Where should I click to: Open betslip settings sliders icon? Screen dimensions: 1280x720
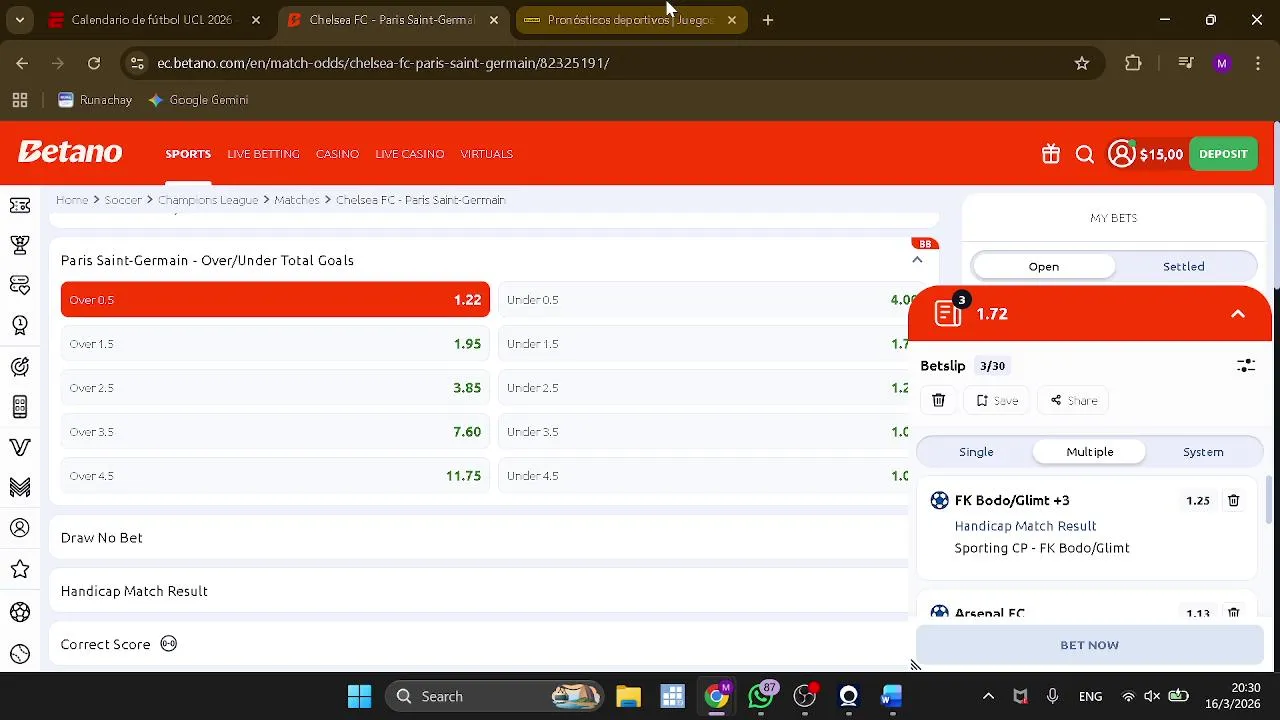1245,366
